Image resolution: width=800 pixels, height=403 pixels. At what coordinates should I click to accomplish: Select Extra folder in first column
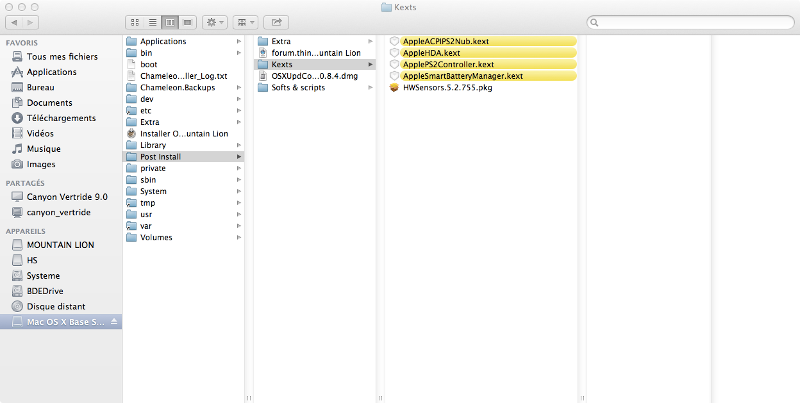point(184,122)
